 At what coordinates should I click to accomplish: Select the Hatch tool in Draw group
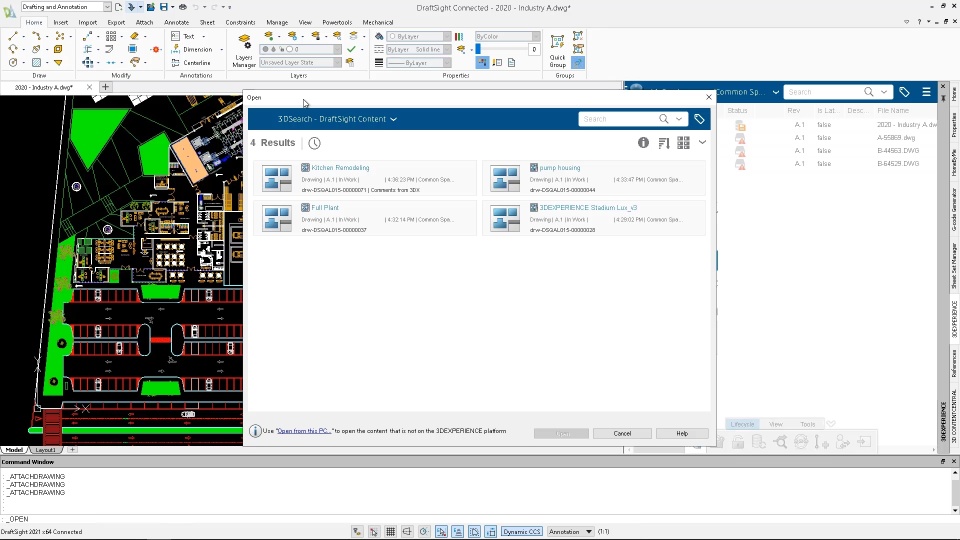click(x=36, y=62)
